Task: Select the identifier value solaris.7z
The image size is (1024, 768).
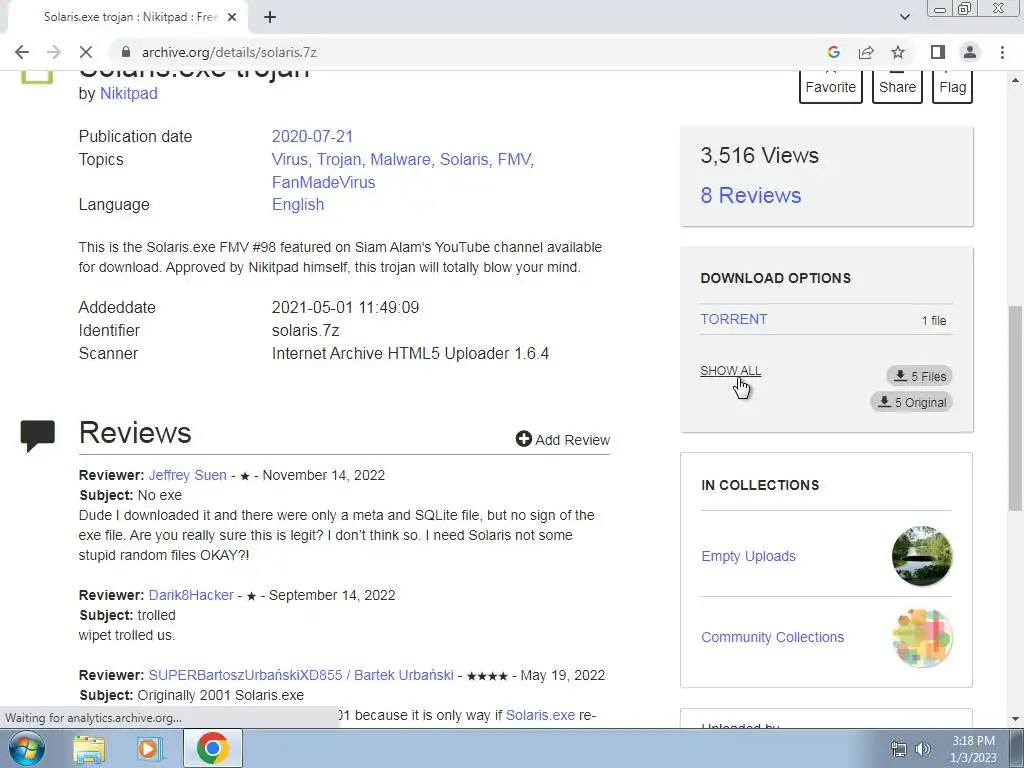Action: point(305,330)
